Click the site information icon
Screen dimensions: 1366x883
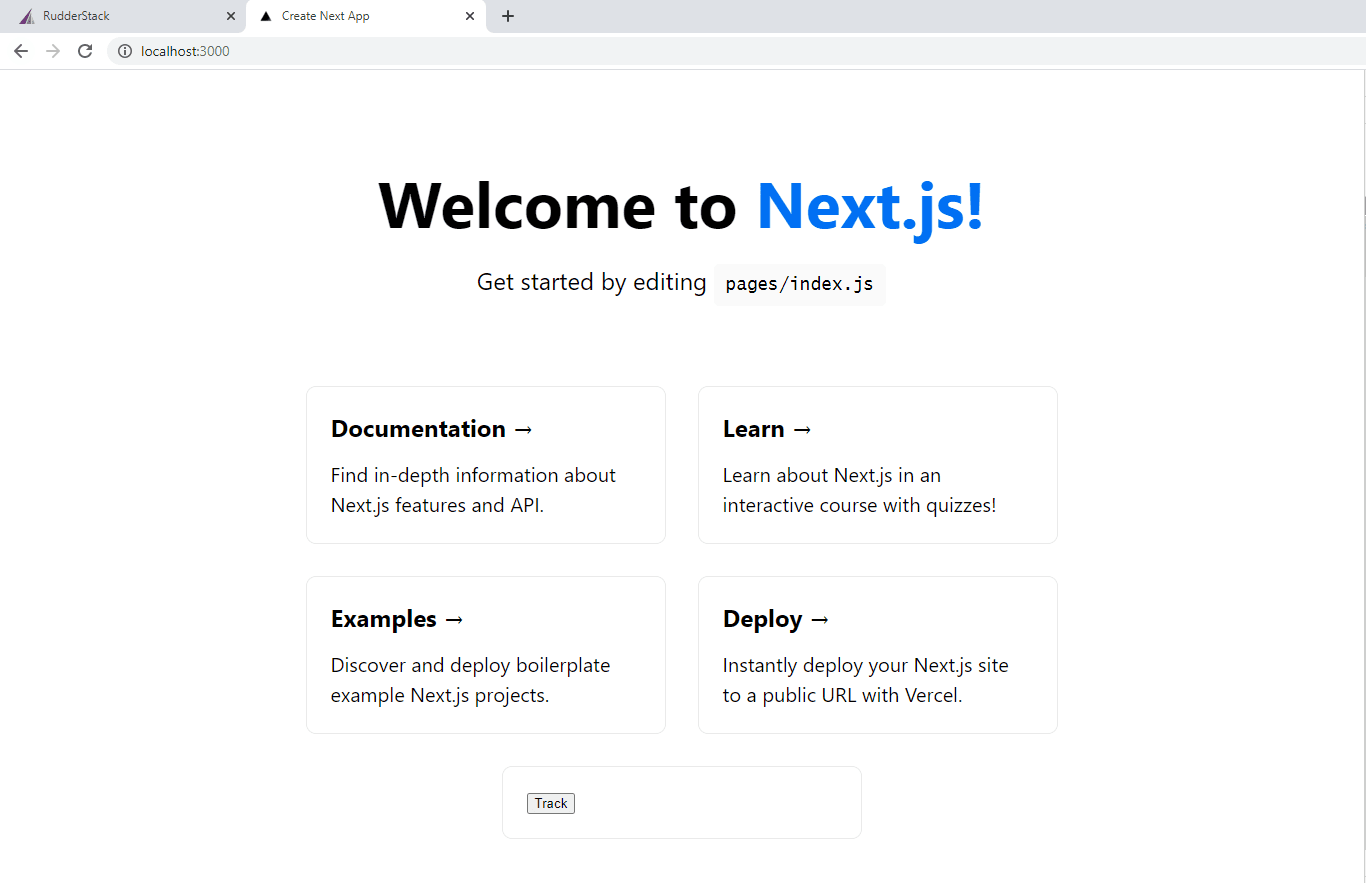tap(125, 51)
